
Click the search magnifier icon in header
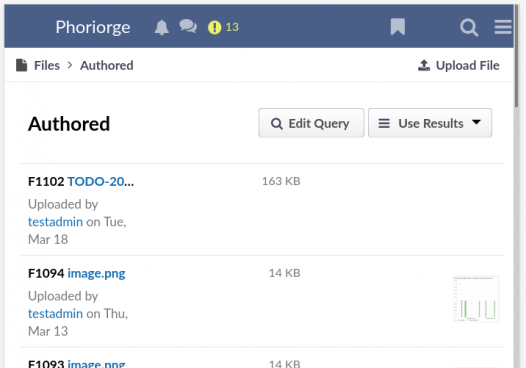pos(469,27)
